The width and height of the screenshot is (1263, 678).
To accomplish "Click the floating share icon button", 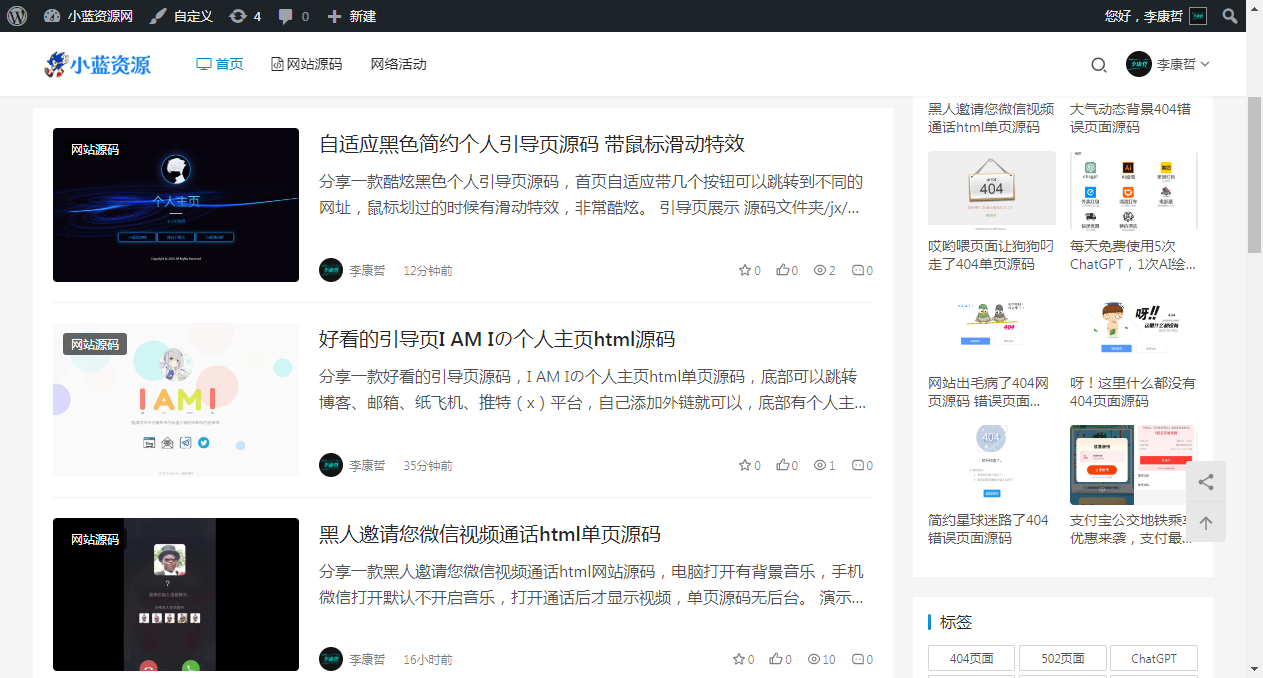I will coord(1206,482).
